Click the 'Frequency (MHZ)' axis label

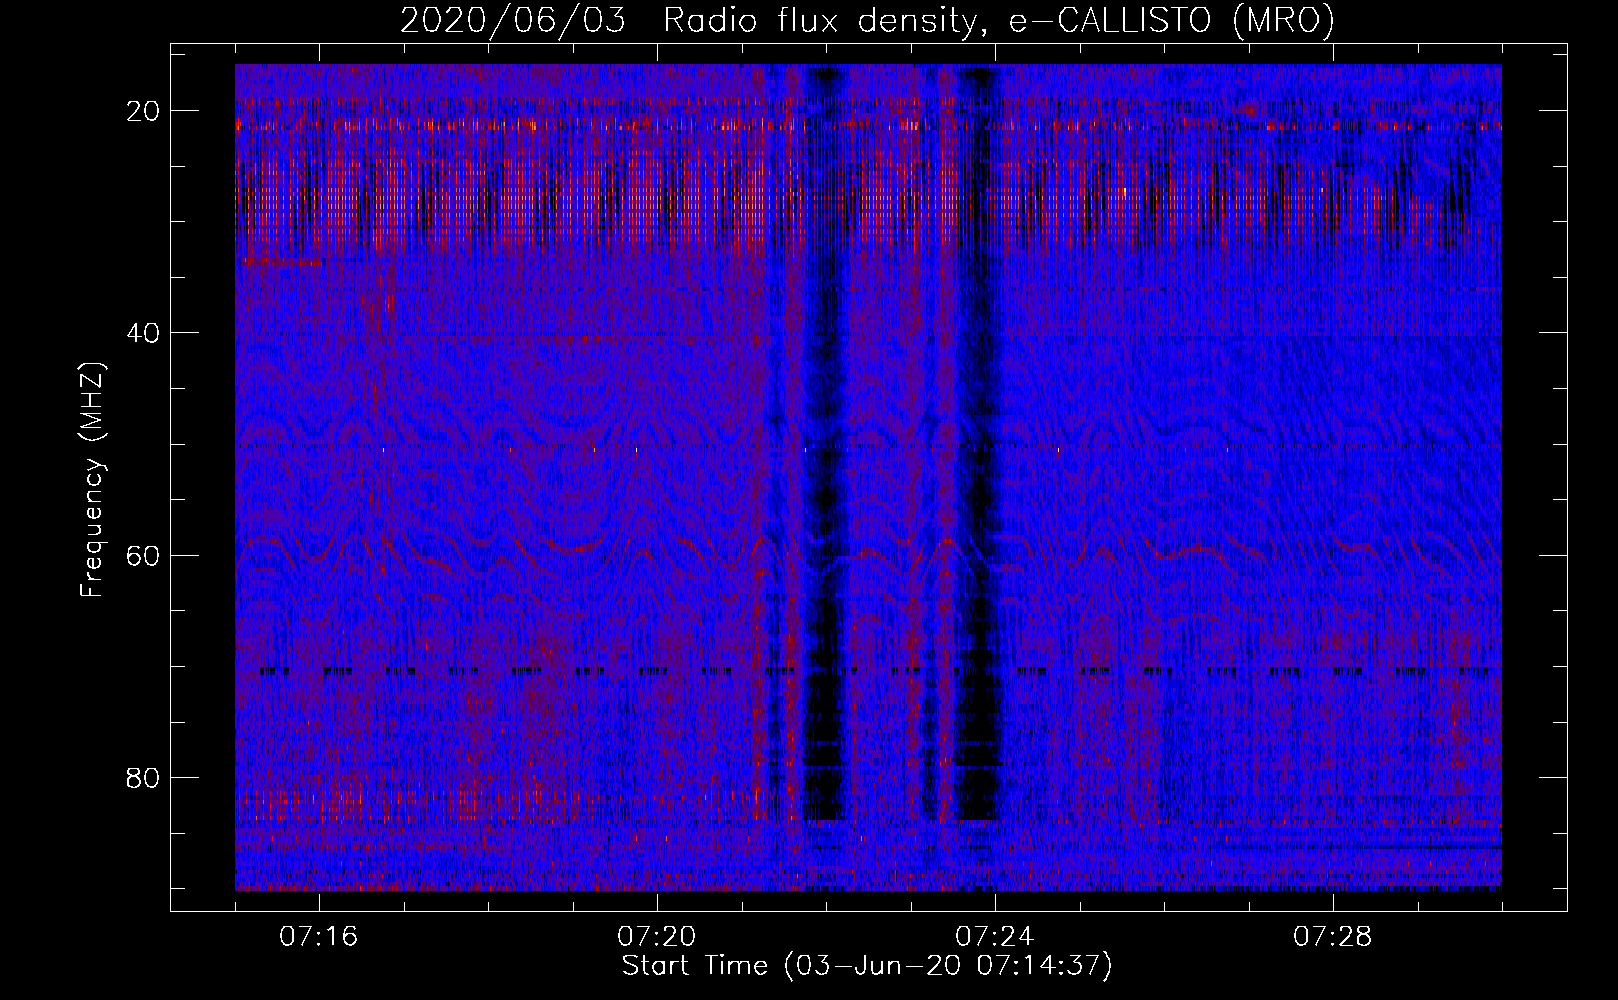[x=92, y=480]
